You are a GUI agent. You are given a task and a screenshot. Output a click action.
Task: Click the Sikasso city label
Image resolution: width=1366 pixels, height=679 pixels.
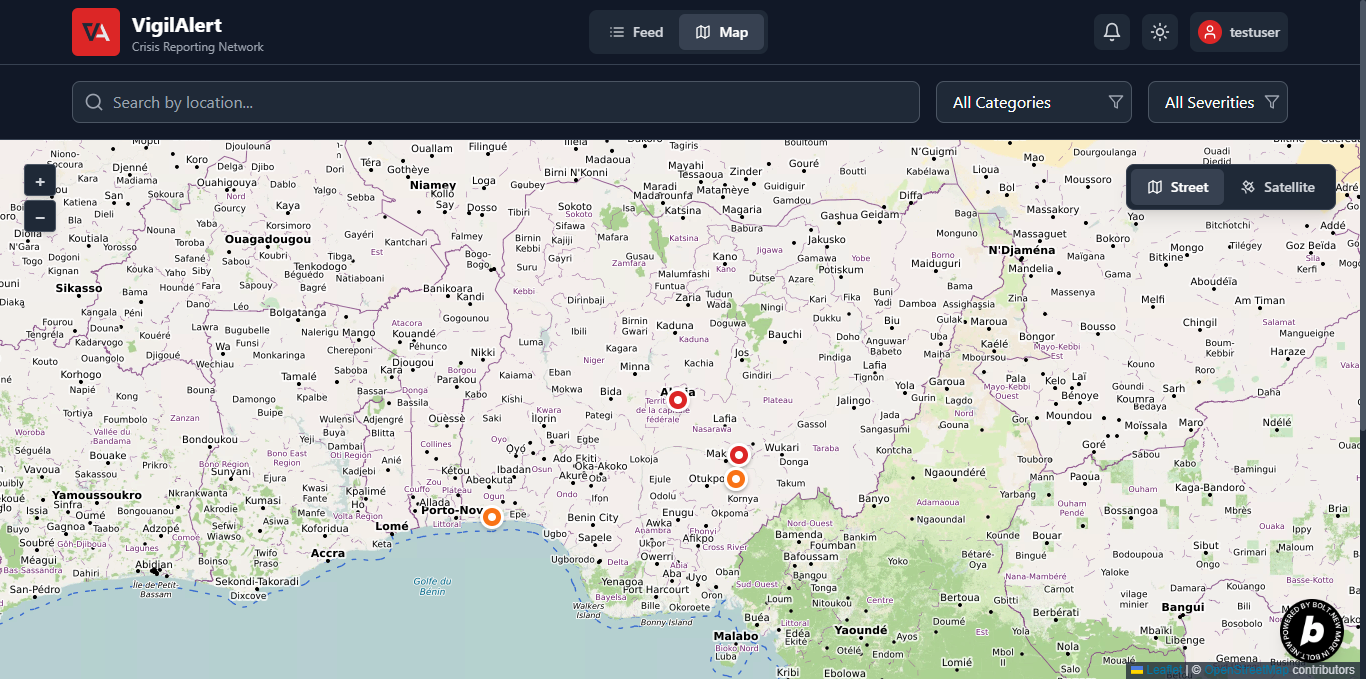pos(79,288)
